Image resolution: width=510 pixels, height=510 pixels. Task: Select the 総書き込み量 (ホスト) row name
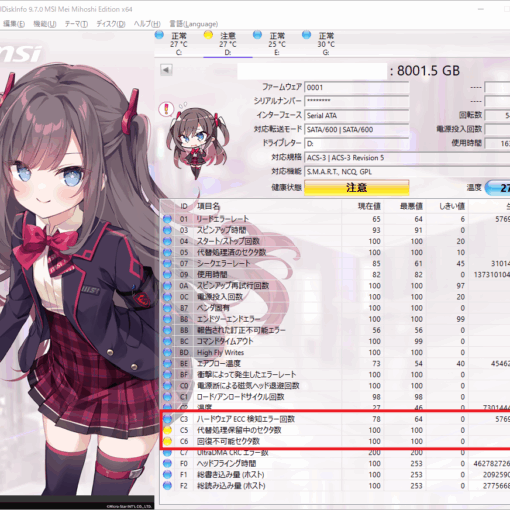tap(230, 475)
